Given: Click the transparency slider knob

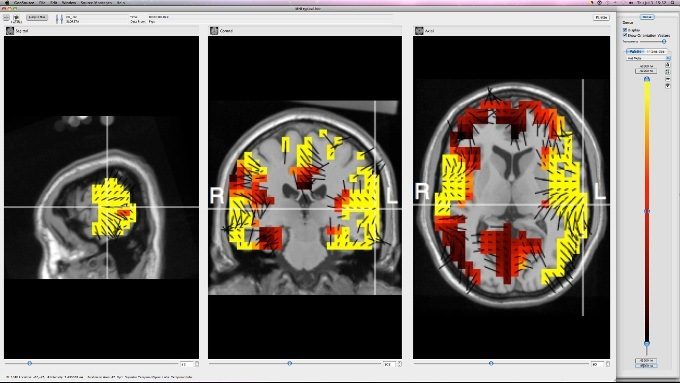Looking at the screenshot, I should (x=664, y=41).
